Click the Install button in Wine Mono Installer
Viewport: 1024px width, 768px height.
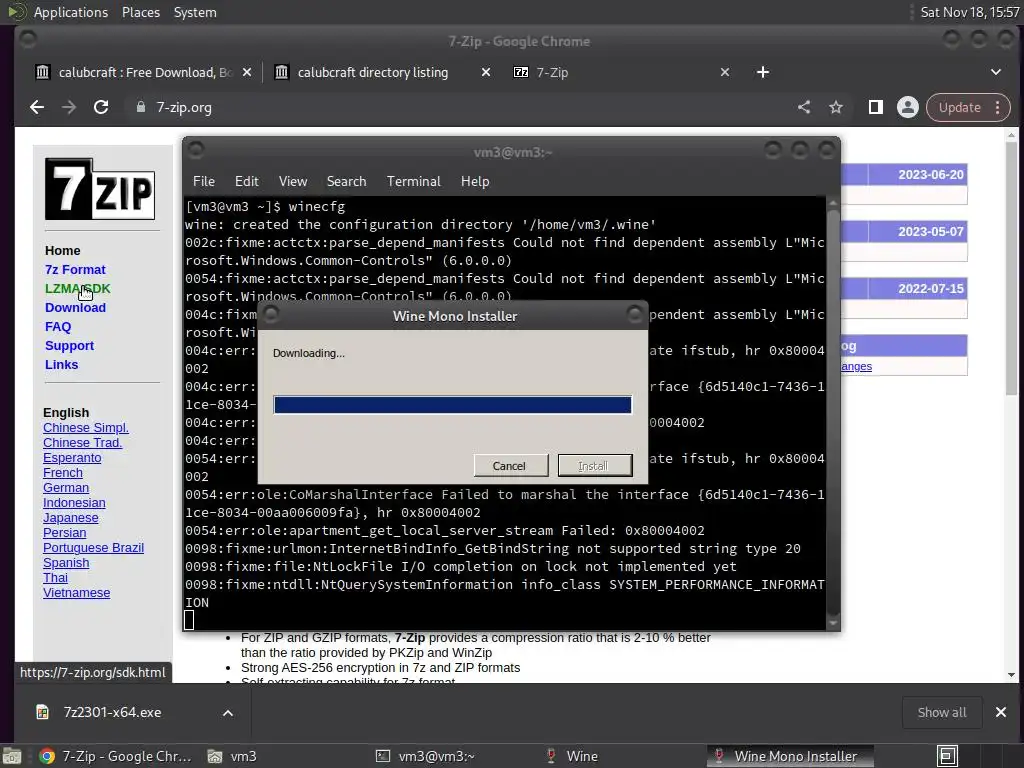point(595,466)
